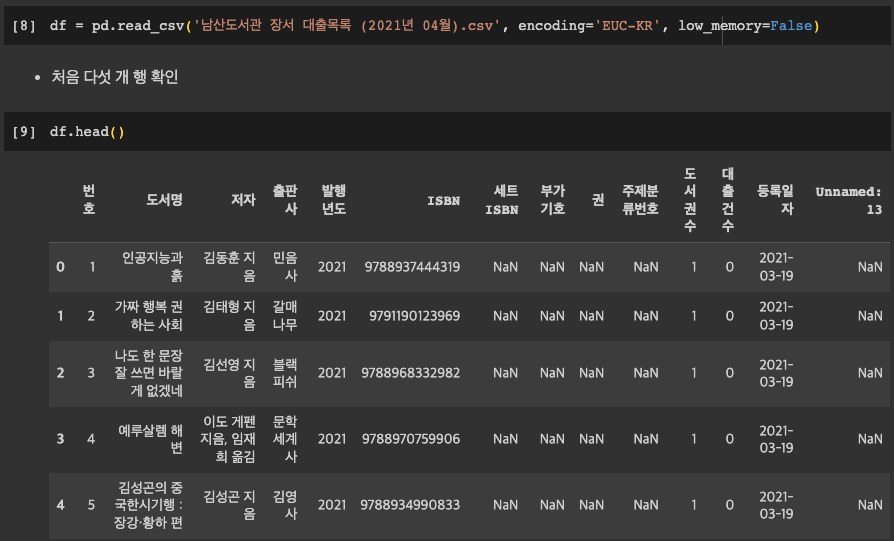The width and height of the screenshot is (894, 541).
Task: Click publisher cell 블랙피쉬
Action: (x=285, y=373)
